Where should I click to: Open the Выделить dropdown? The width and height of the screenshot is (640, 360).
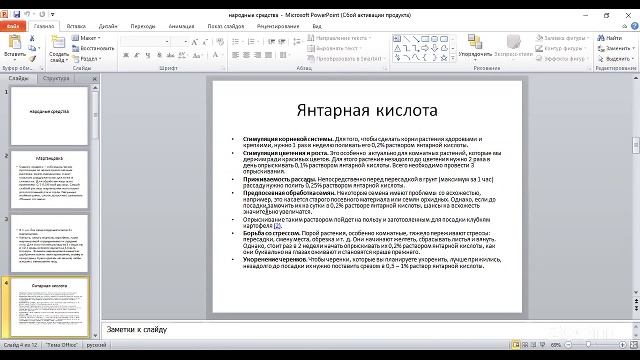(x=616, y=59)
